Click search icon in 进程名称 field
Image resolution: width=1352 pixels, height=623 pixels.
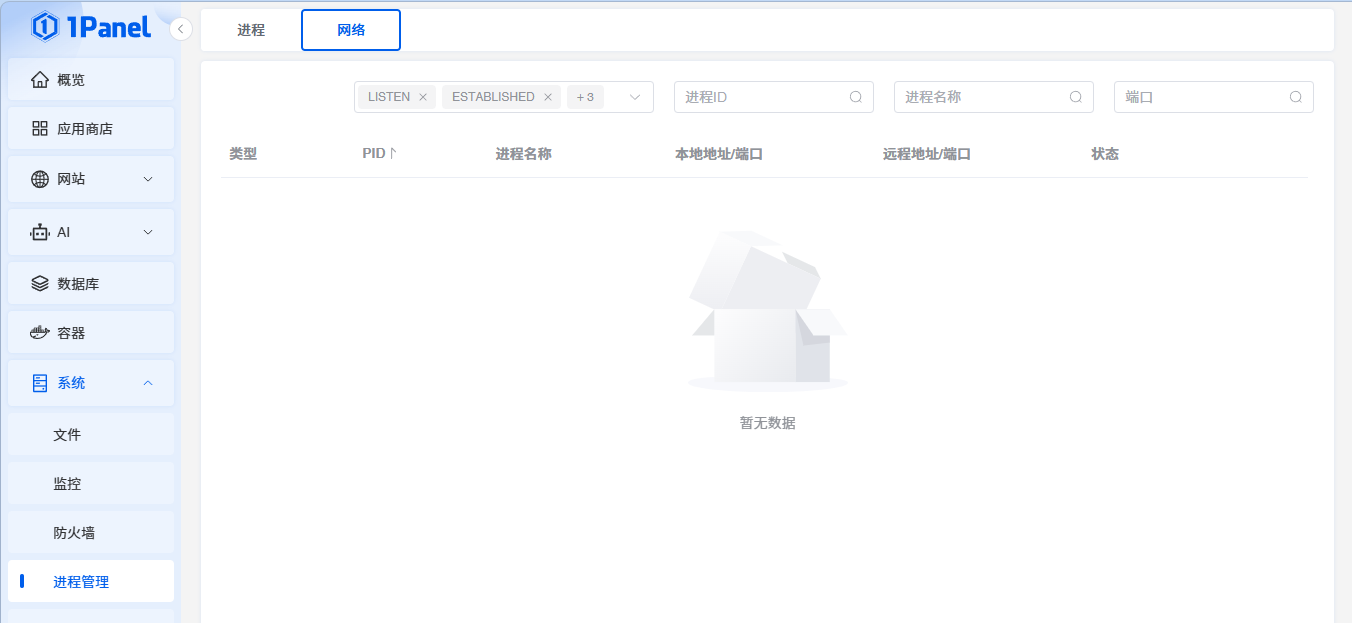(1075, 97)
